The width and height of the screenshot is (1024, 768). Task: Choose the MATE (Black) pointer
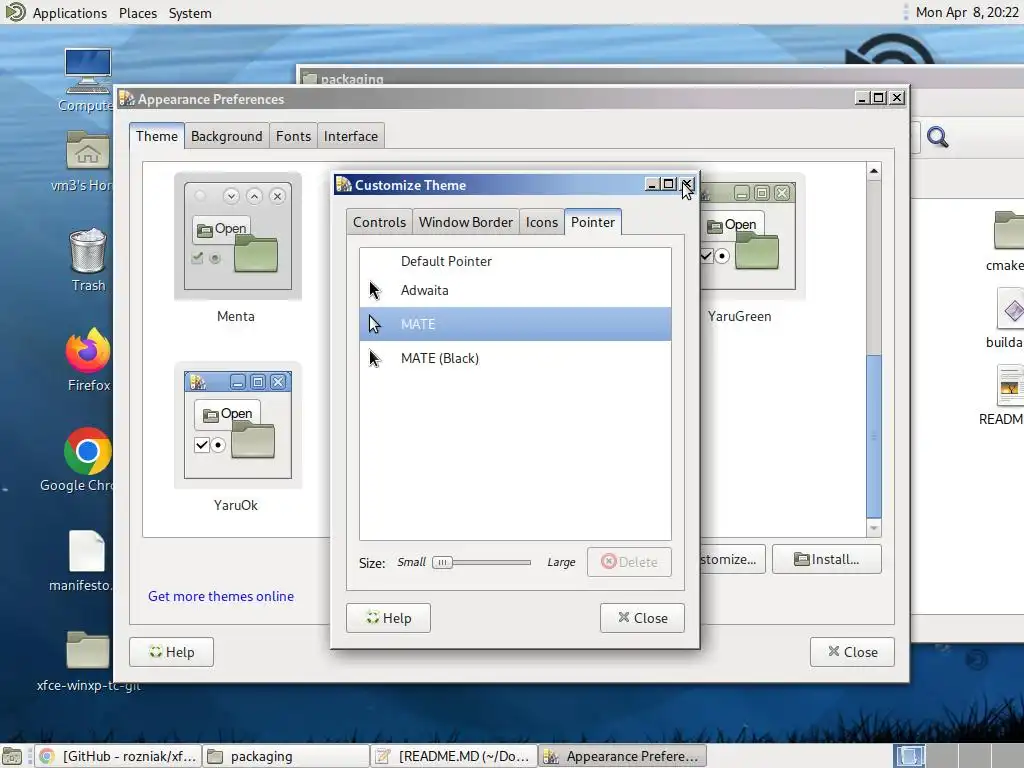515,358
